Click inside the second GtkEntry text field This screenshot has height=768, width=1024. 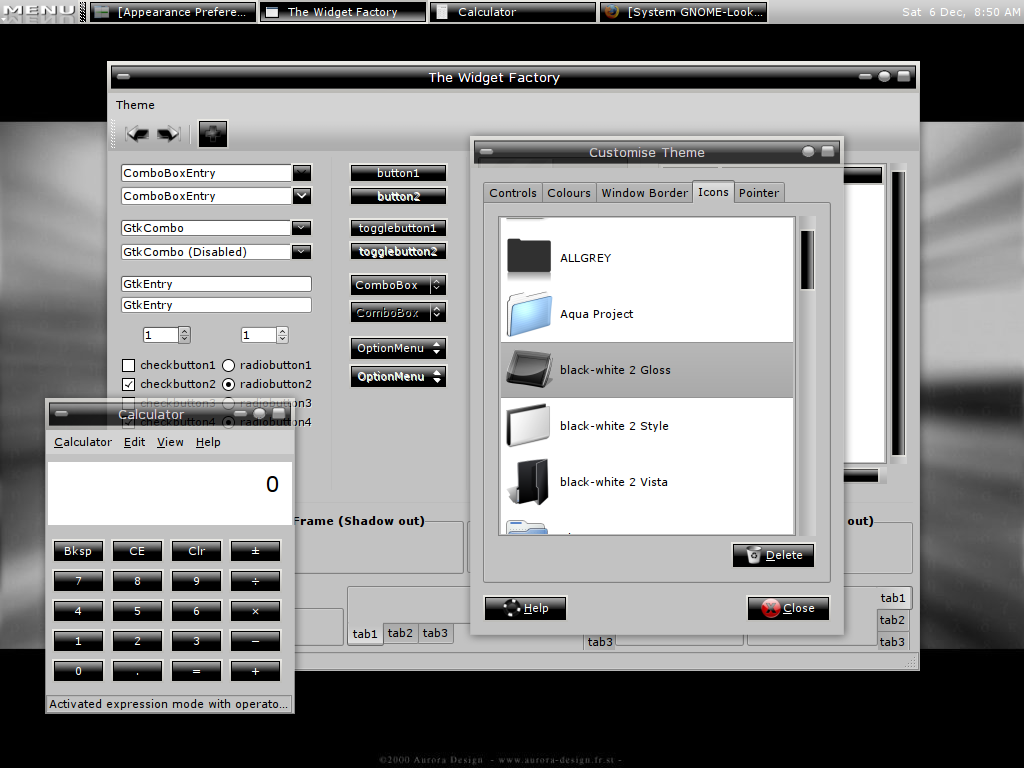tap(216, 305)
